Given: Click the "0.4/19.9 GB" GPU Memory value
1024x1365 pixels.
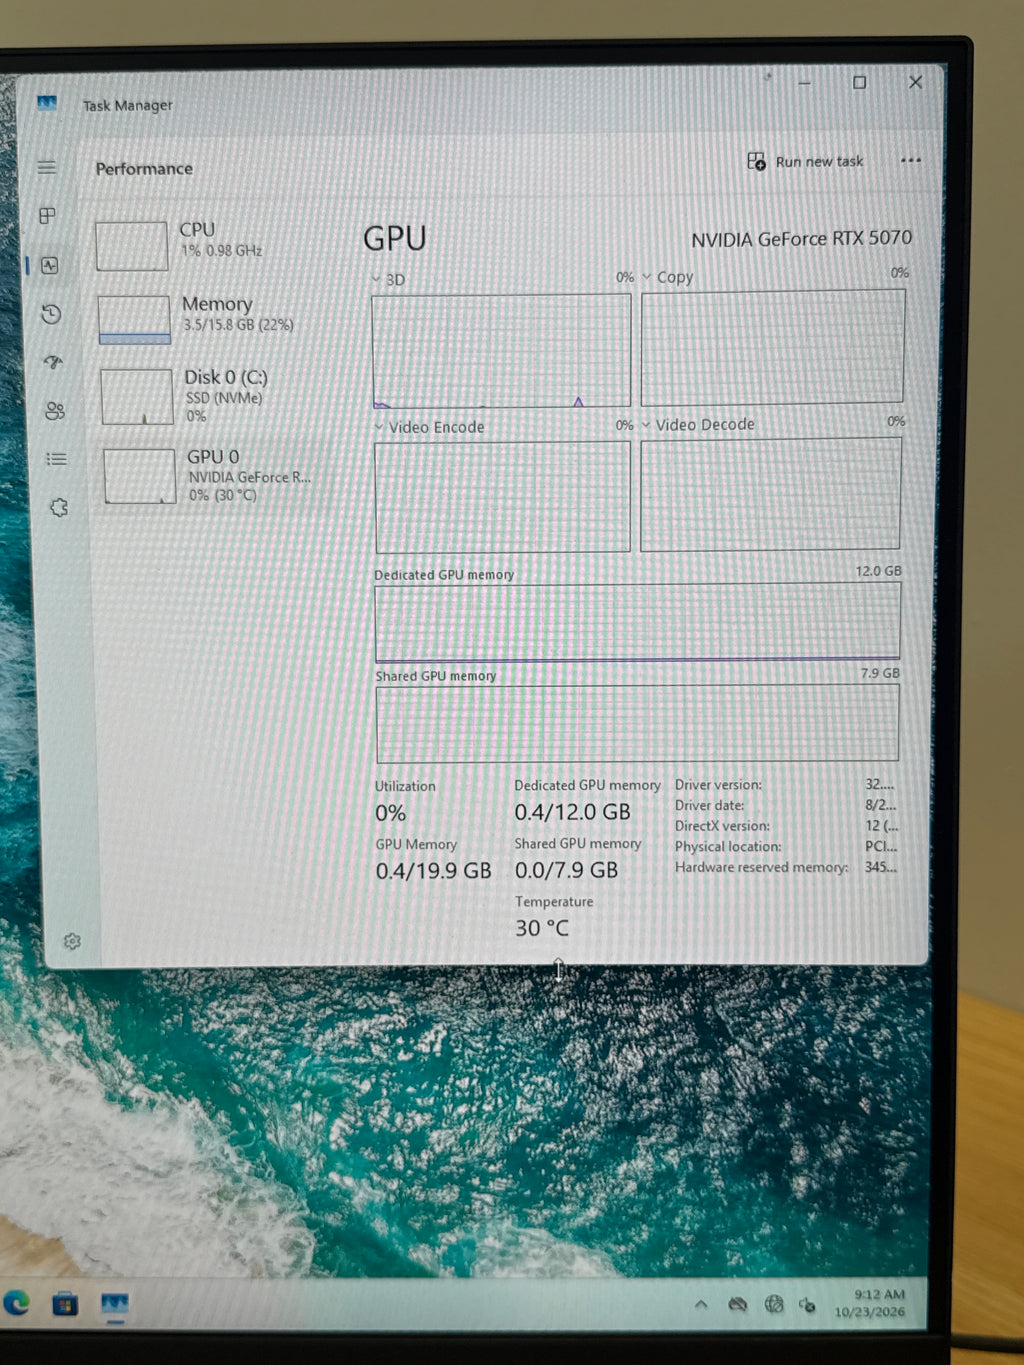Looking at the screenshot, I should pyautogui.click(x=433, y=871).
